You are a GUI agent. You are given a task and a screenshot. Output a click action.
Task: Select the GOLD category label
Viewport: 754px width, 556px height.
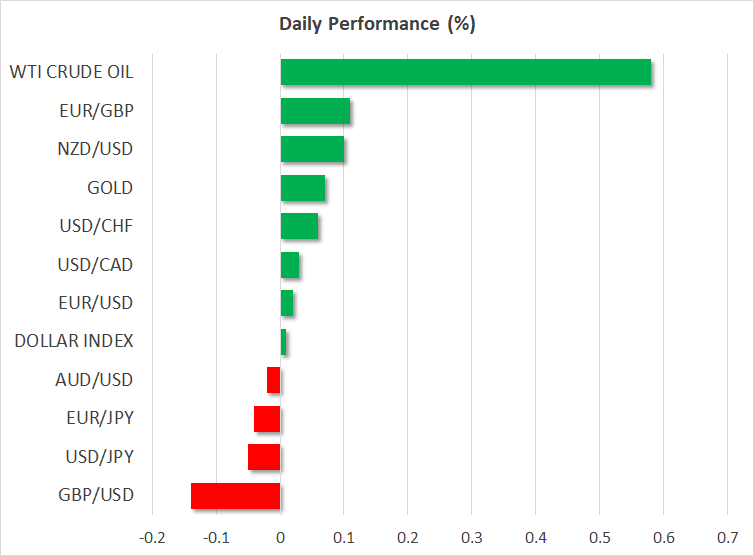pos(110,188)
